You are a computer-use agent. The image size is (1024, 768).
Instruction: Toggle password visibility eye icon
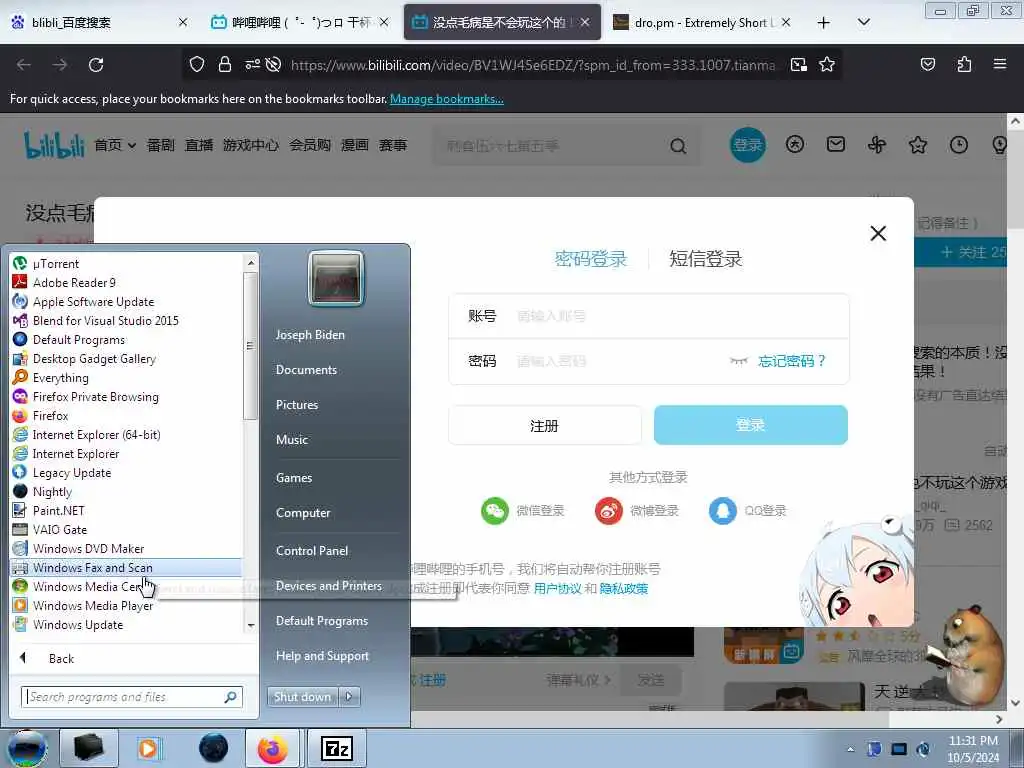point(738,360)
